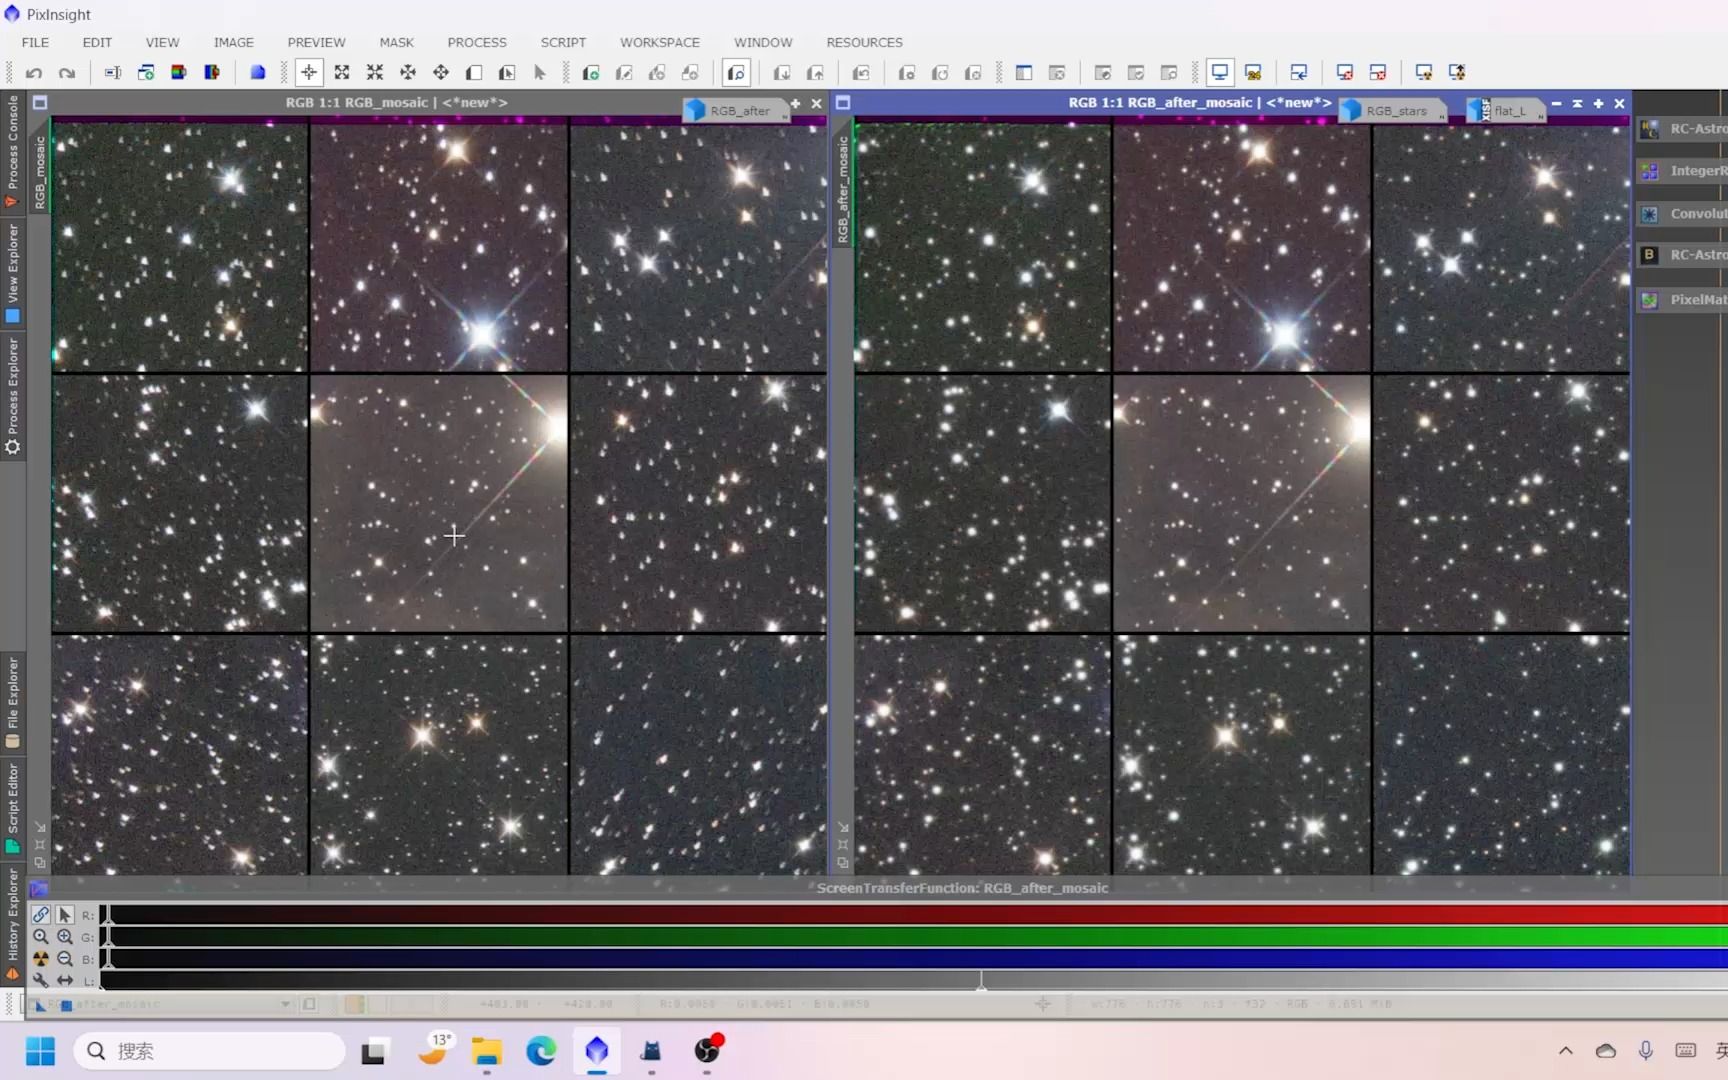Open the MASK menu
The height and width of the screenshot is (1080, 1728).
coord(396,42)
